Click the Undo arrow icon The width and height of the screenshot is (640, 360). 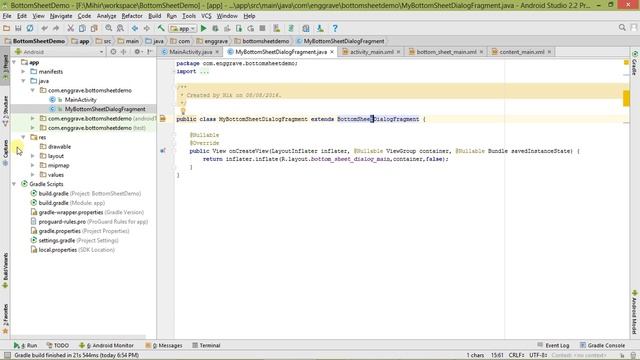[x=44, y=28]
